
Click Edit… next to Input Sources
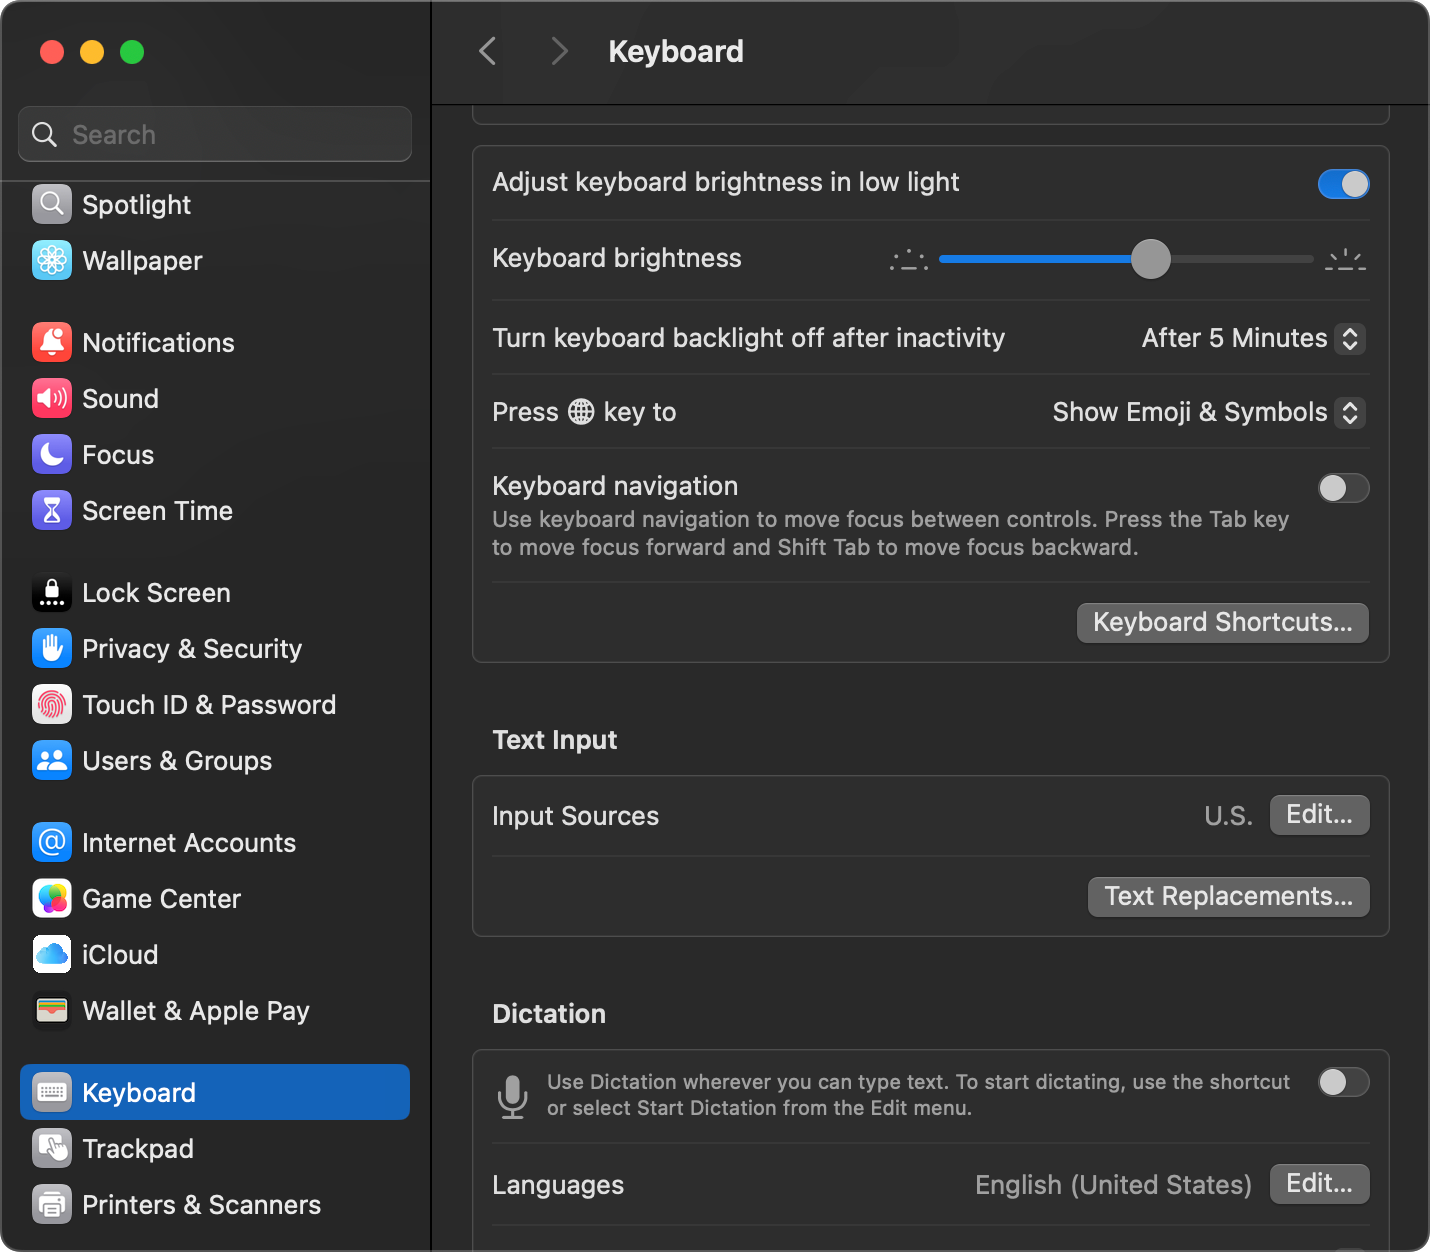pyautogui.click(x=1320, y=815)
